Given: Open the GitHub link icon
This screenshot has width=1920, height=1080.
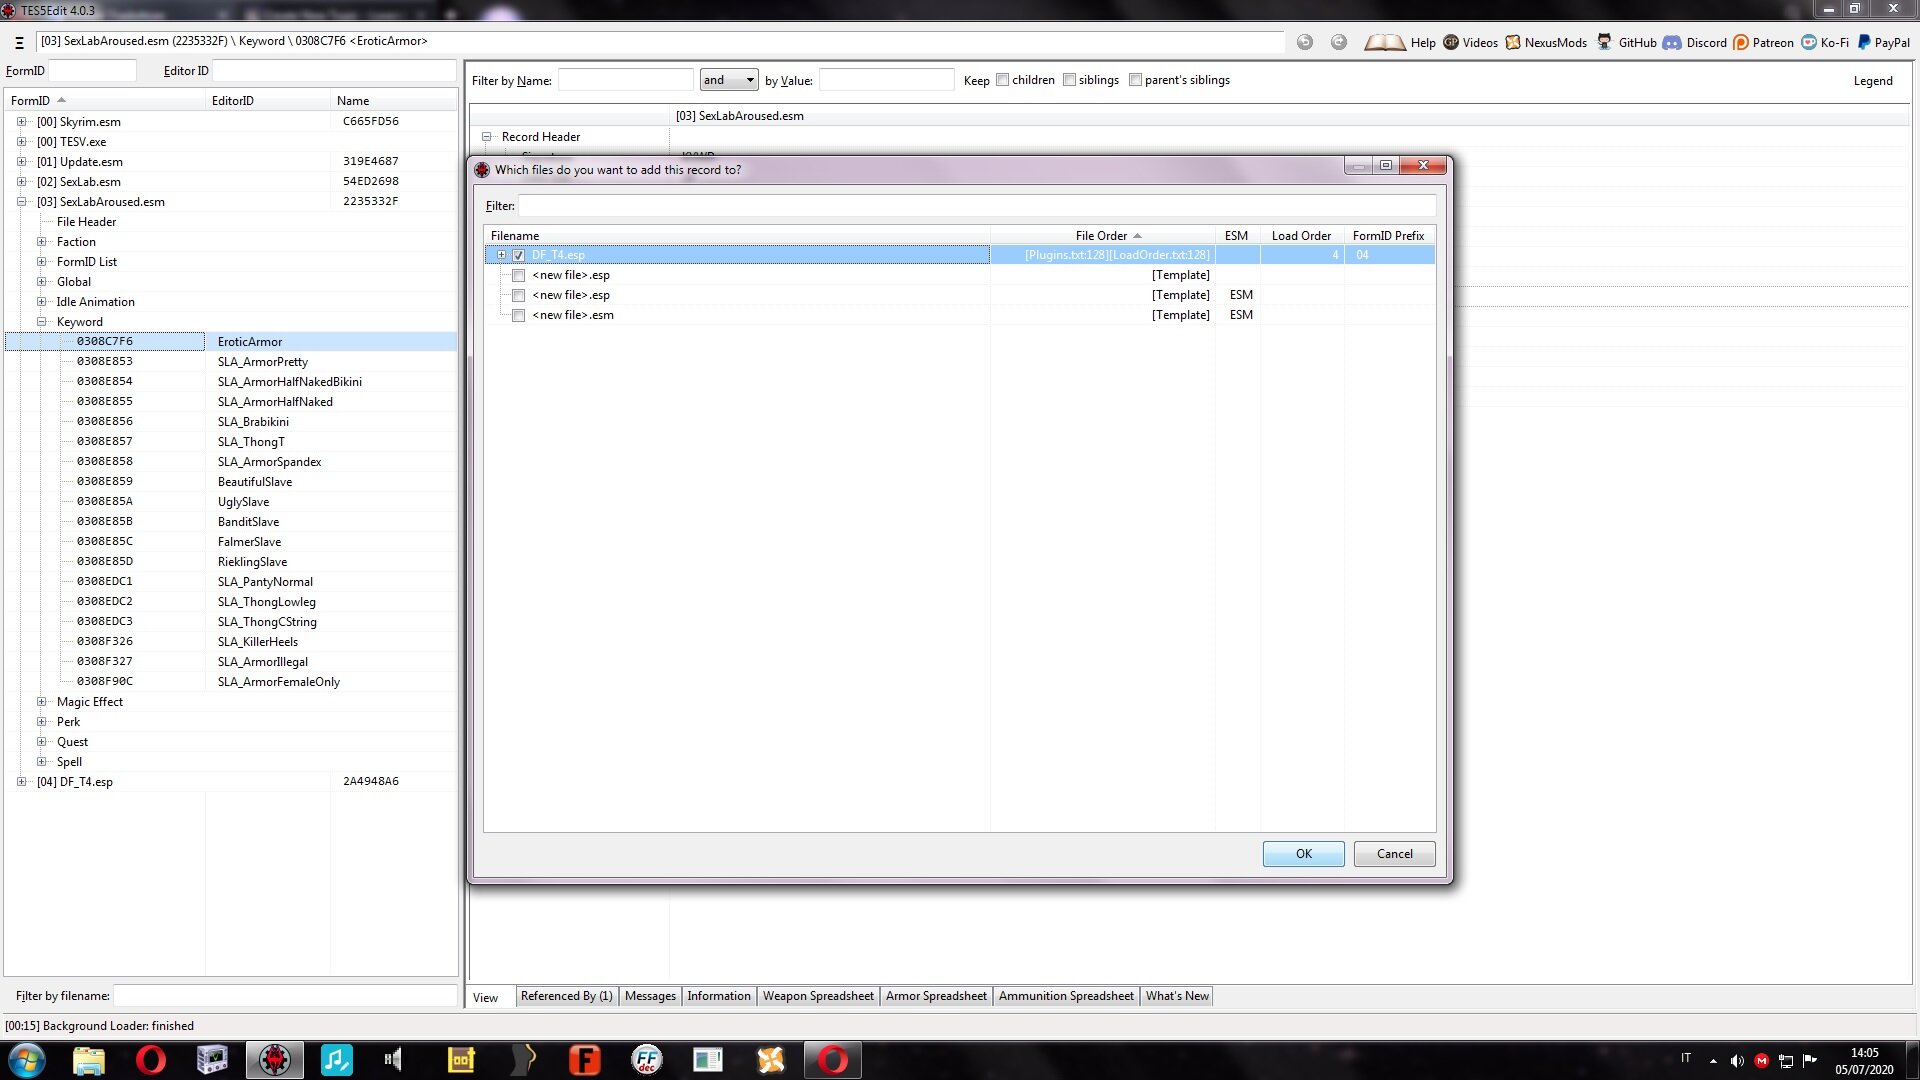Looking at the screenshot, I should tap(1604, 42).
